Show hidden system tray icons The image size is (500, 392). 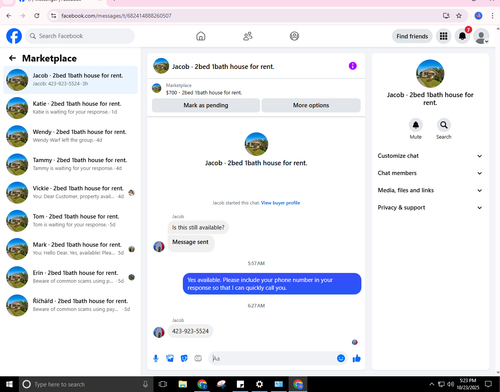pos(431,384)
